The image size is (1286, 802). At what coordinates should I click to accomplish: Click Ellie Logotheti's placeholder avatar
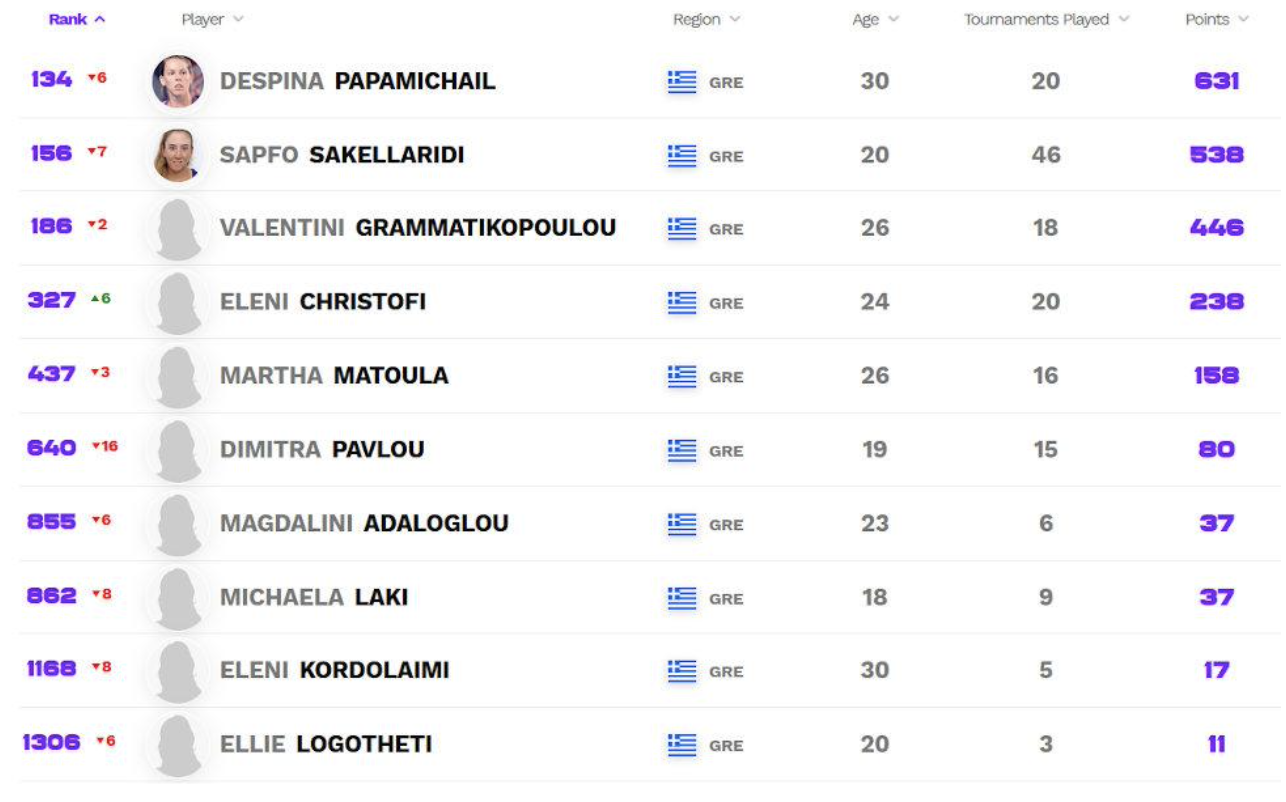[178, 745]
